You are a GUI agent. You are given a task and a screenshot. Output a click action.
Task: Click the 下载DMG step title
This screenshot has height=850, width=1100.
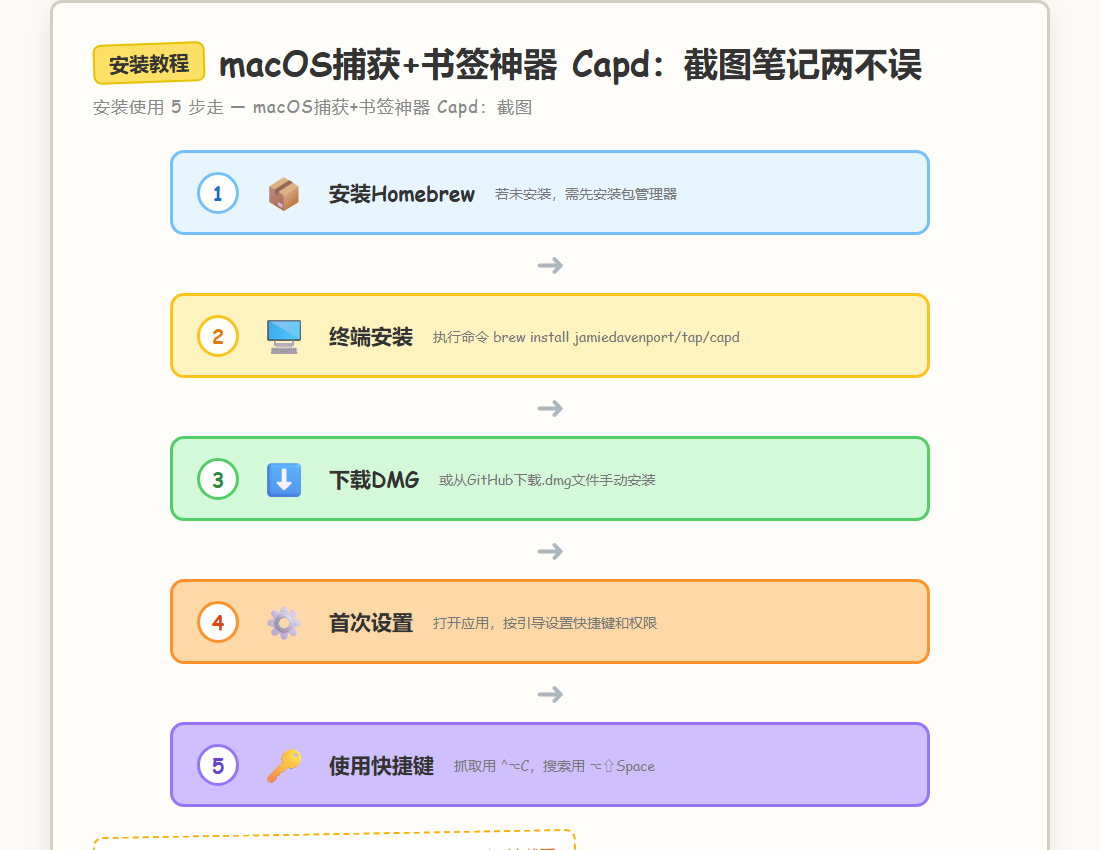(374, 480)
